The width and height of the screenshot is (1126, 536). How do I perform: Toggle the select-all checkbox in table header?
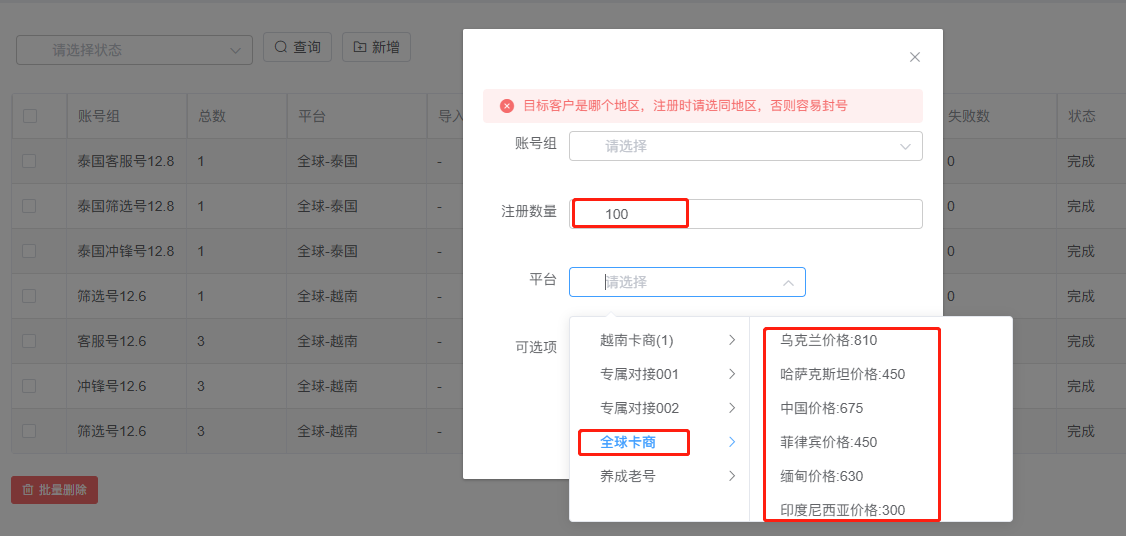(30, 116)
